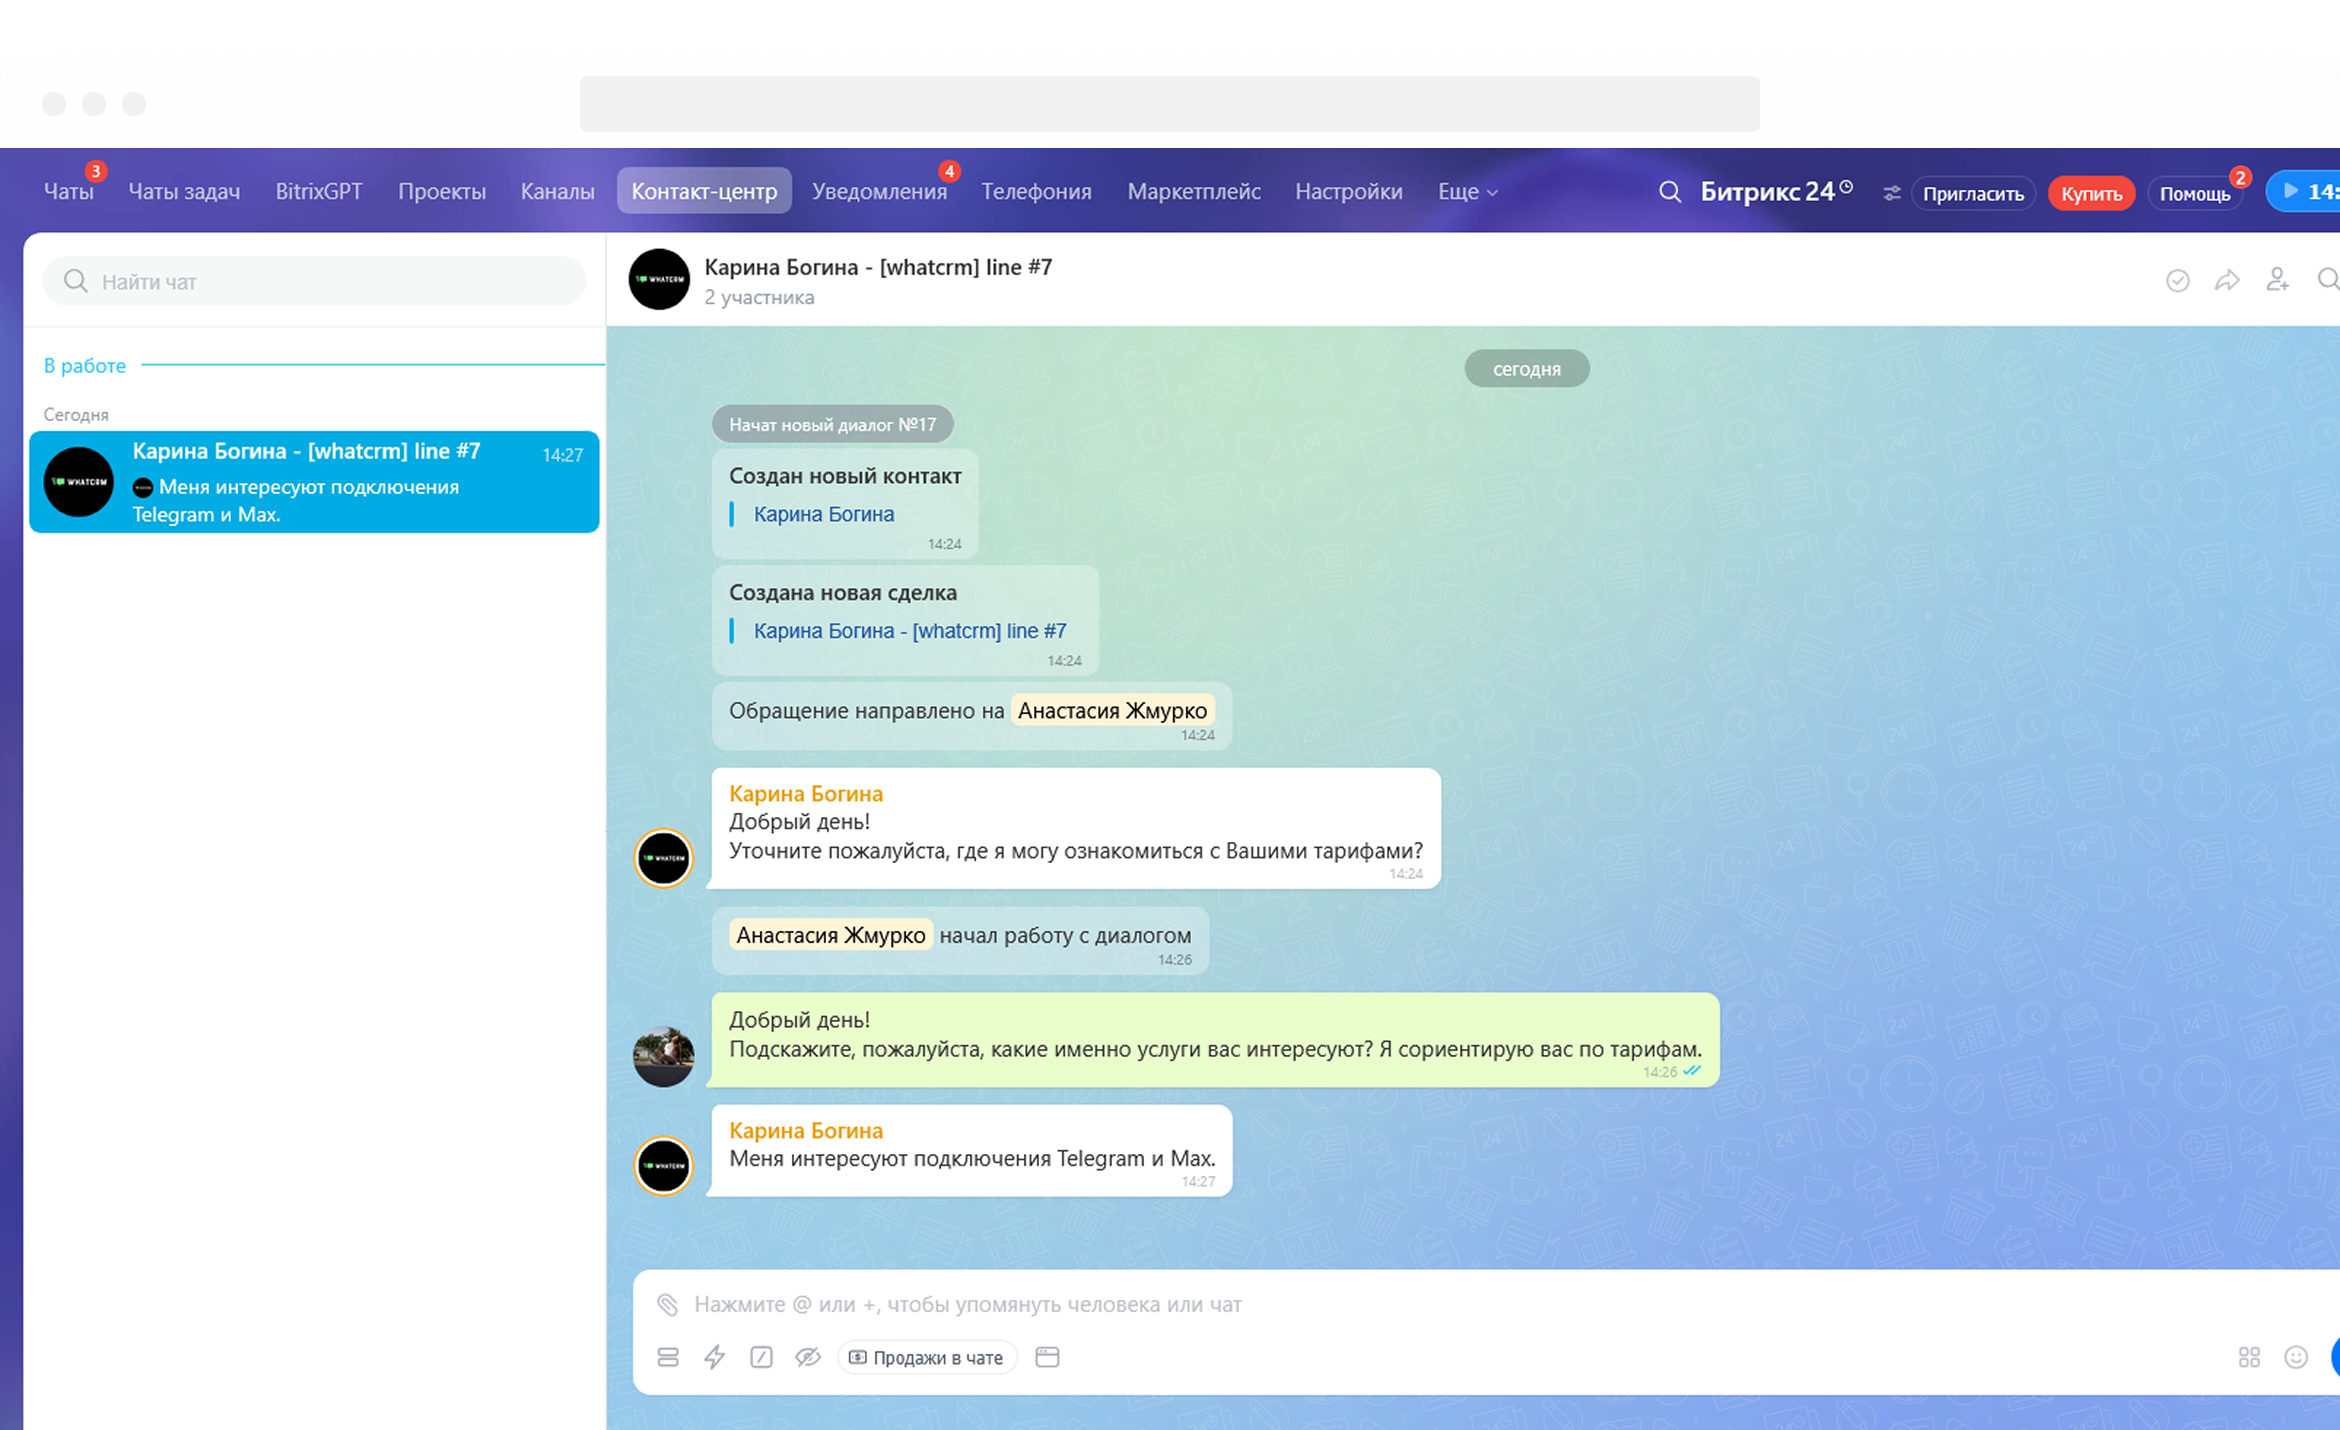Expand the Еще menu
This screenshot has height=1430, width=2340.
1467,191
